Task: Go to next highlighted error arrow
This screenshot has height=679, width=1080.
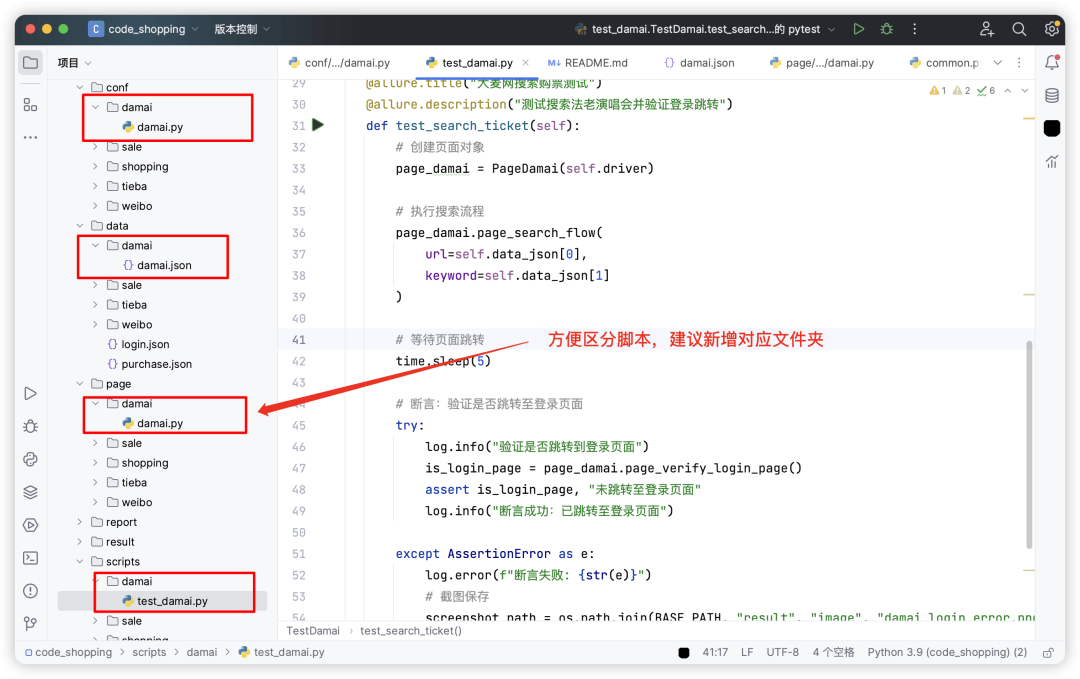Action: tap(1025, 90)
